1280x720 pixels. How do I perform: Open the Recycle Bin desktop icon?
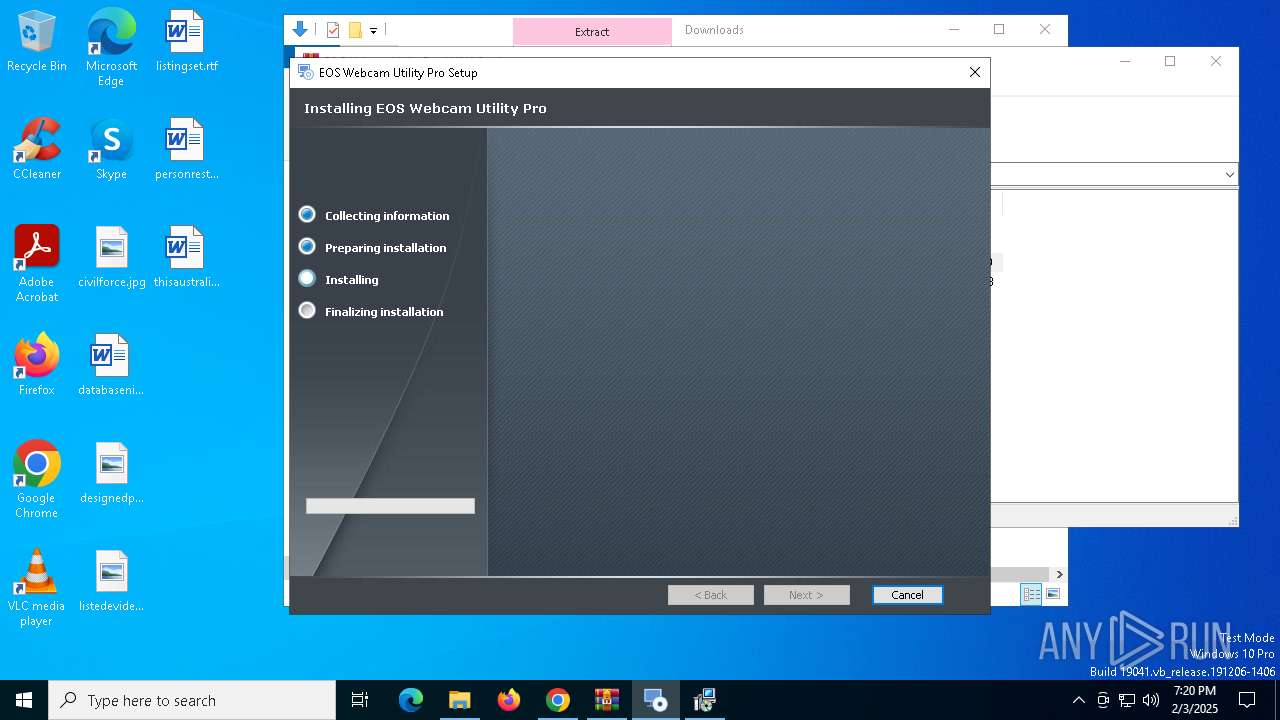[37, 42]
